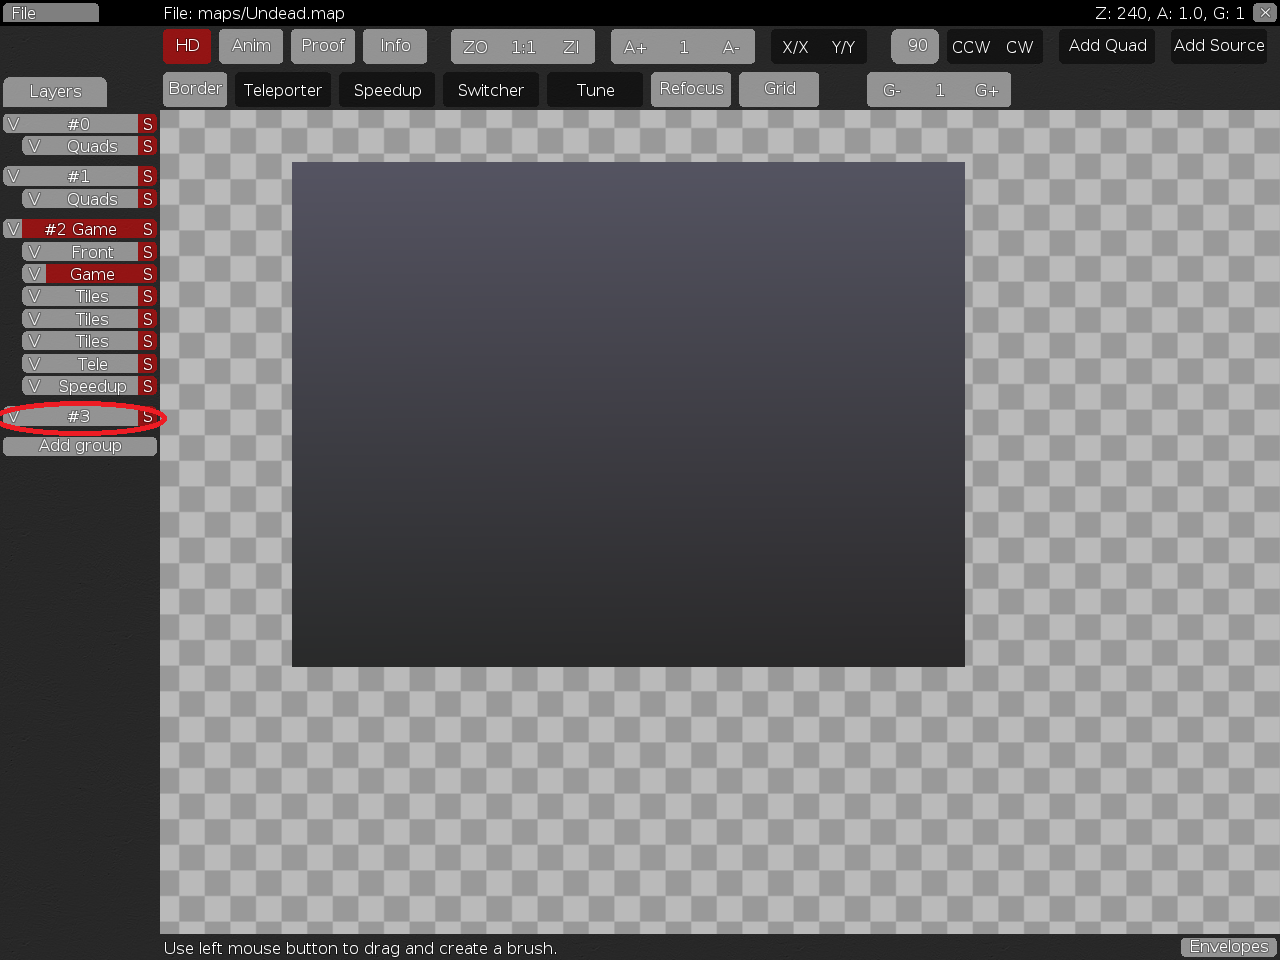Screen dimensions: 1280x960
Task: Rotate brush clockwise with CW
Action: coord(1019,47)
